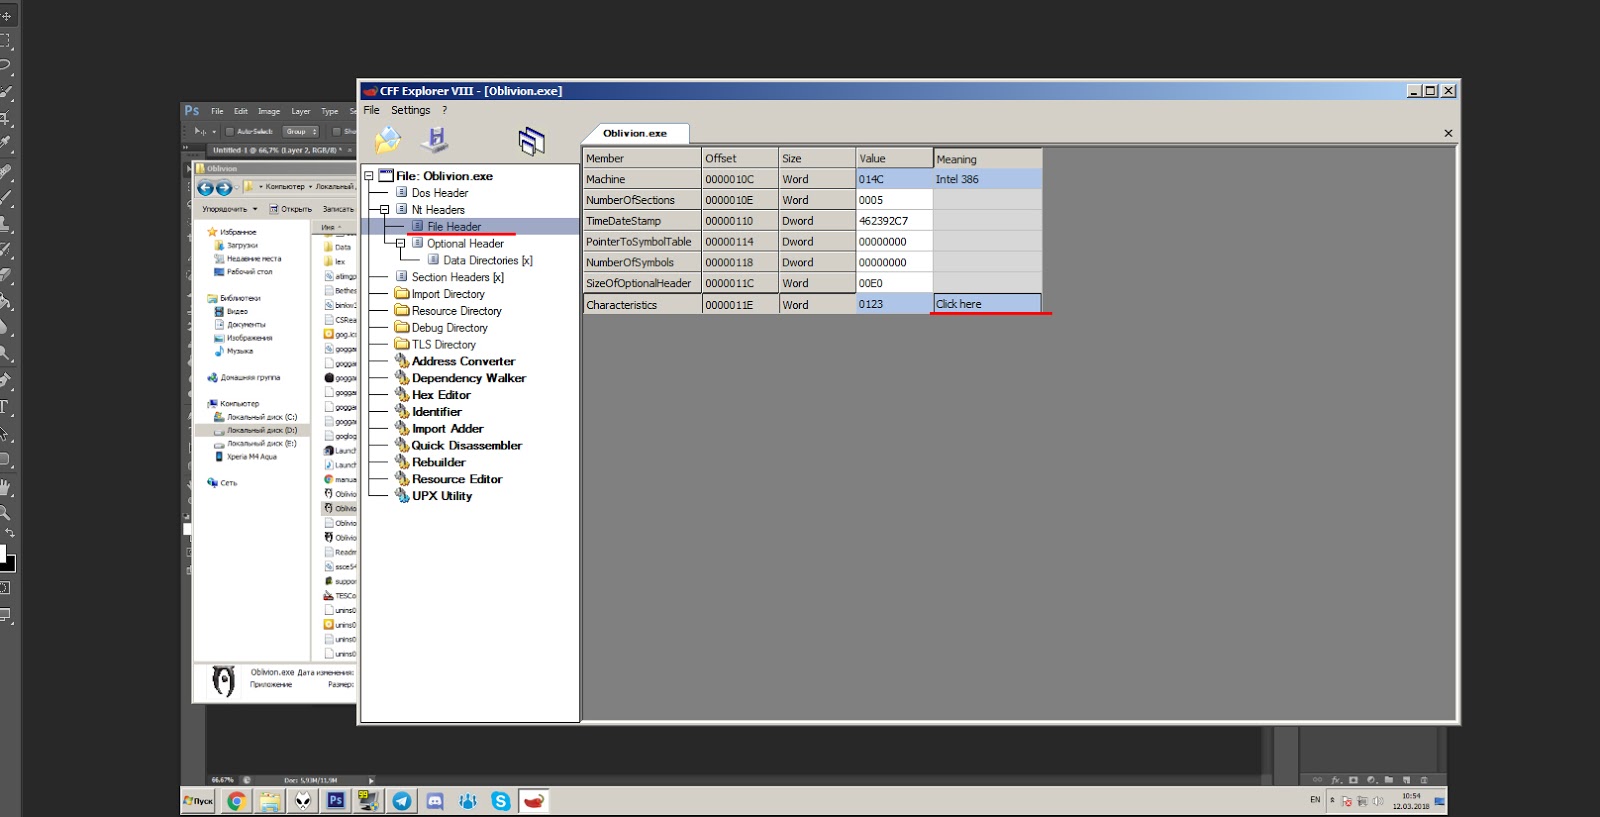1600x817 pixels.
Task: Click the Записать button in explorer
Action: point(338,209)
